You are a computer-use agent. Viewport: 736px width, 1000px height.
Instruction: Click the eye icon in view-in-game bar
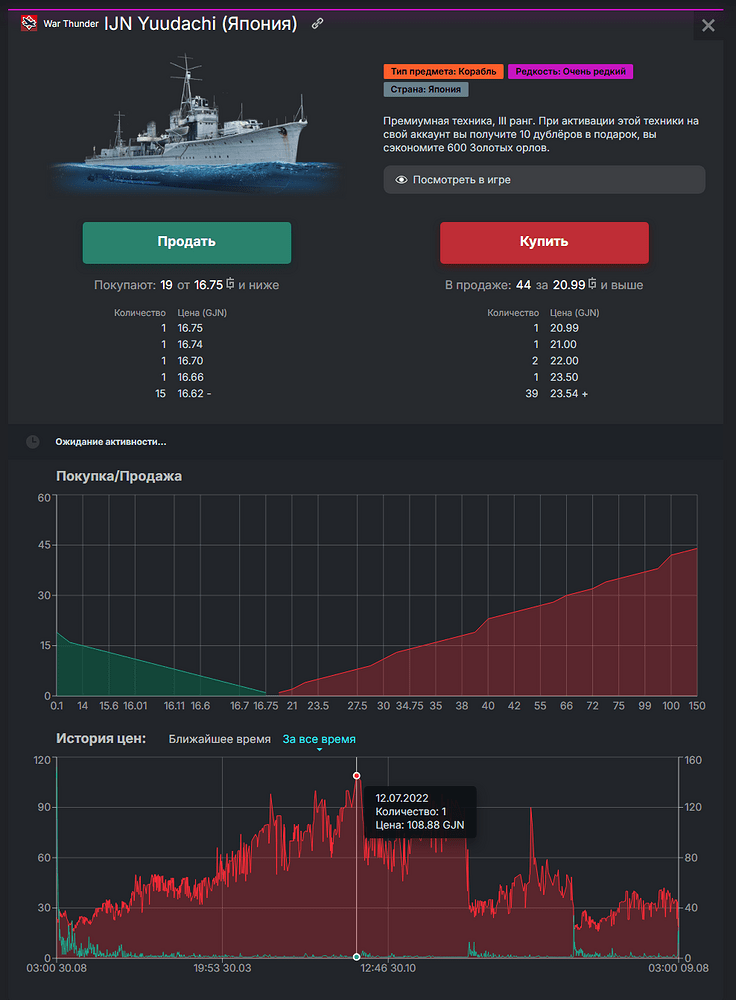pyautogui.click(x=401, y=180)
